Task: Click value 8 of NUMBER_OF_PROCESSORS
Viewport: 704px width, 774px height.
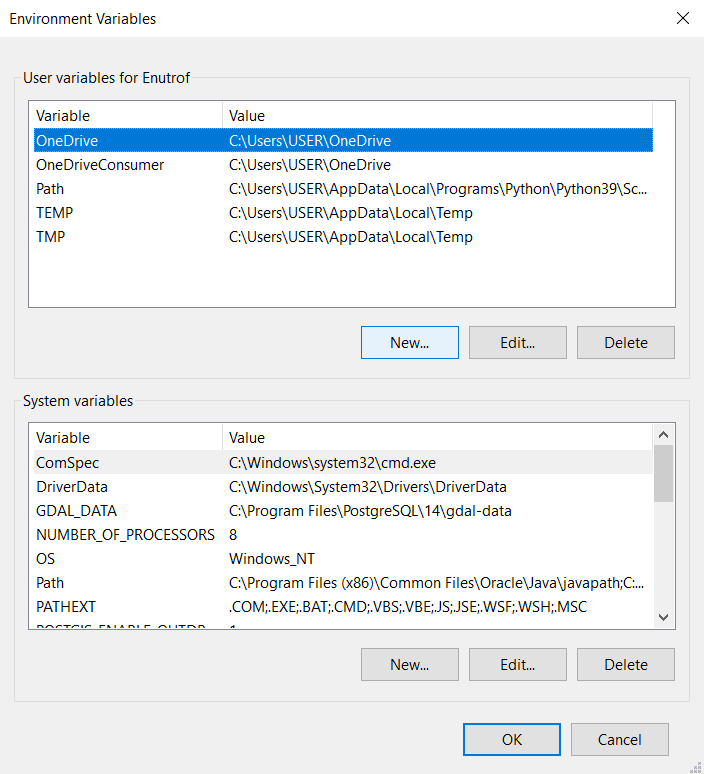Action: click(x=233, y=535)
